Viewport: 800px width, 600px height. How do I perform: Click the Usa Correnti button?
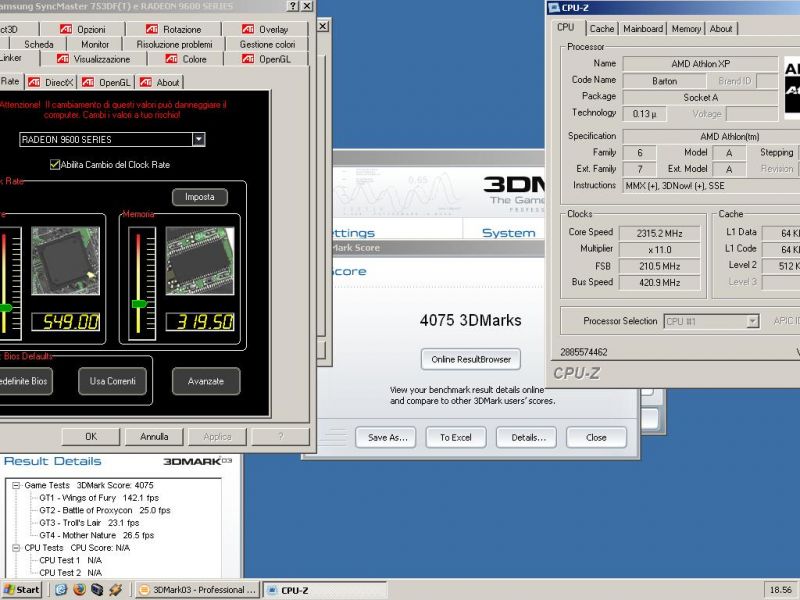(x=112, y=381)
